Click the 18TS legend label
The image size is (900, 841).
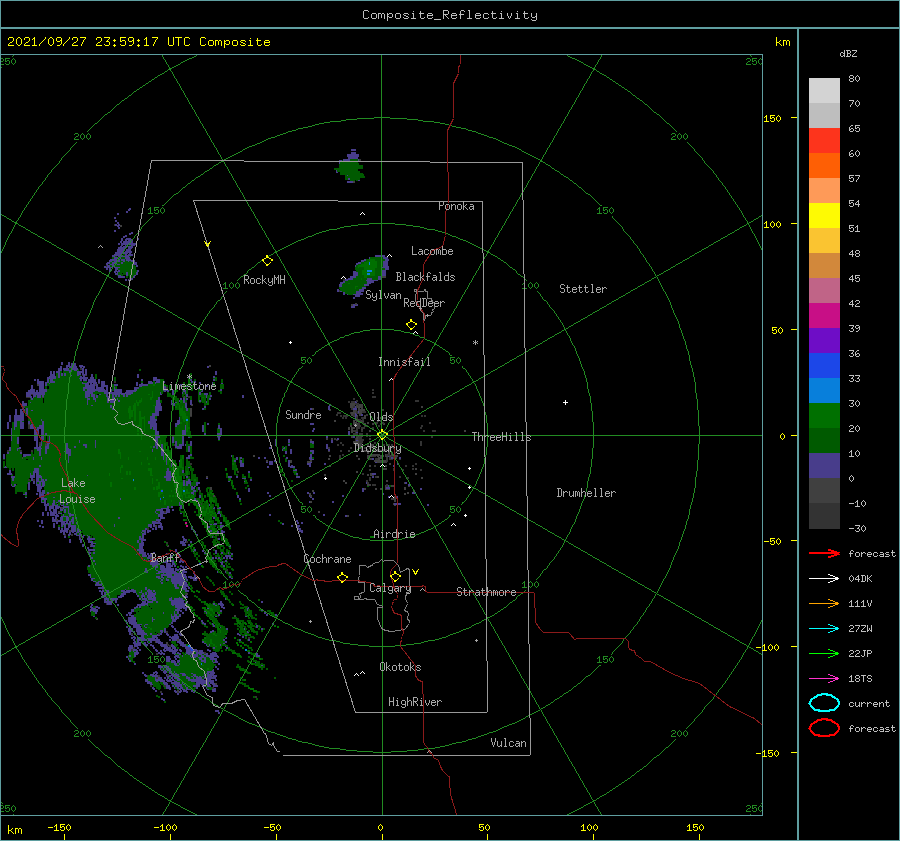coord(860,679)
